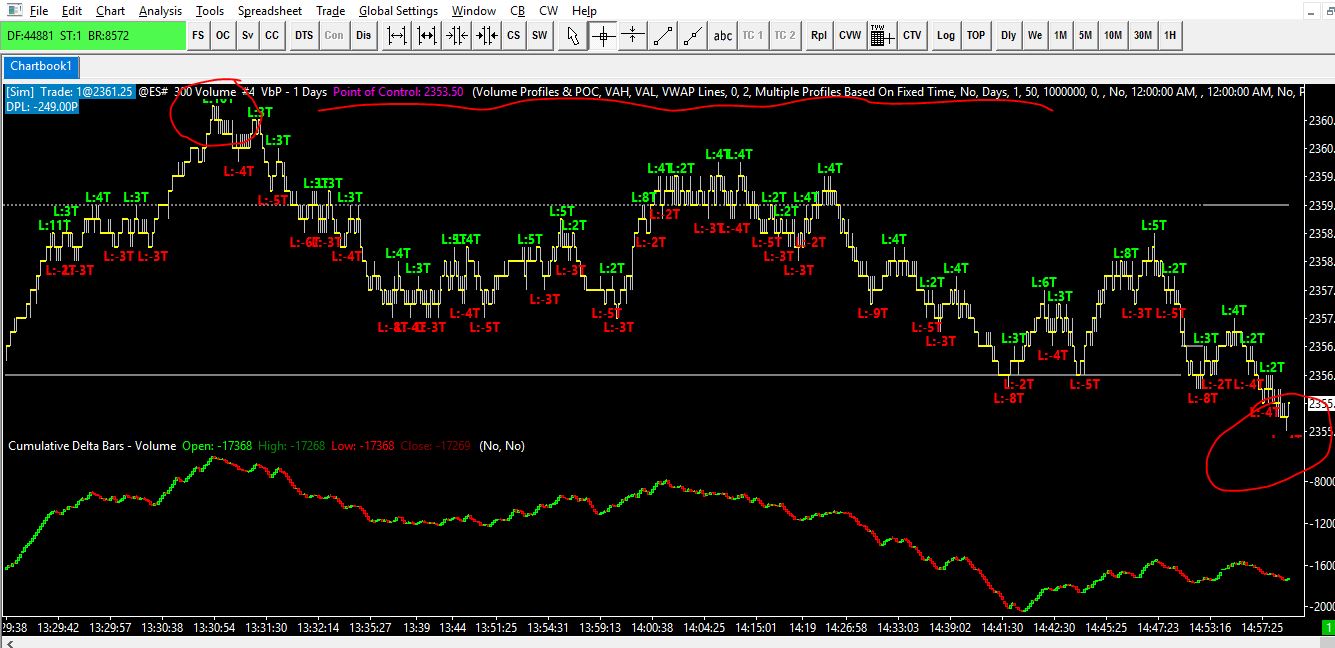Open the Help menu

(x=584, y=11)
